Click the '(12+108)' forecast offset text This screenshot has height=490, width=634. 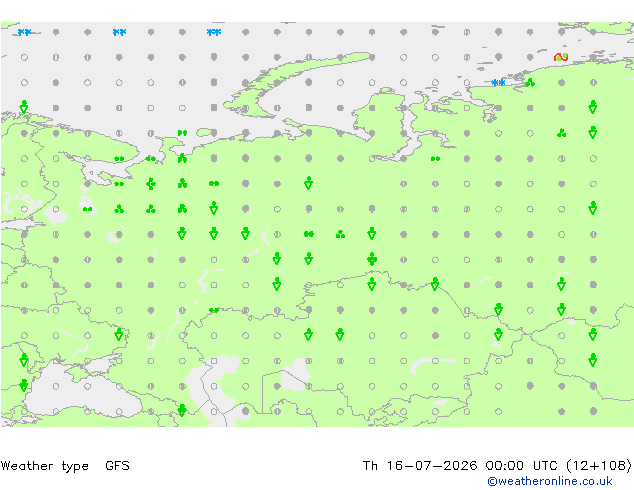pyautogui.click(x=599, y=466)
